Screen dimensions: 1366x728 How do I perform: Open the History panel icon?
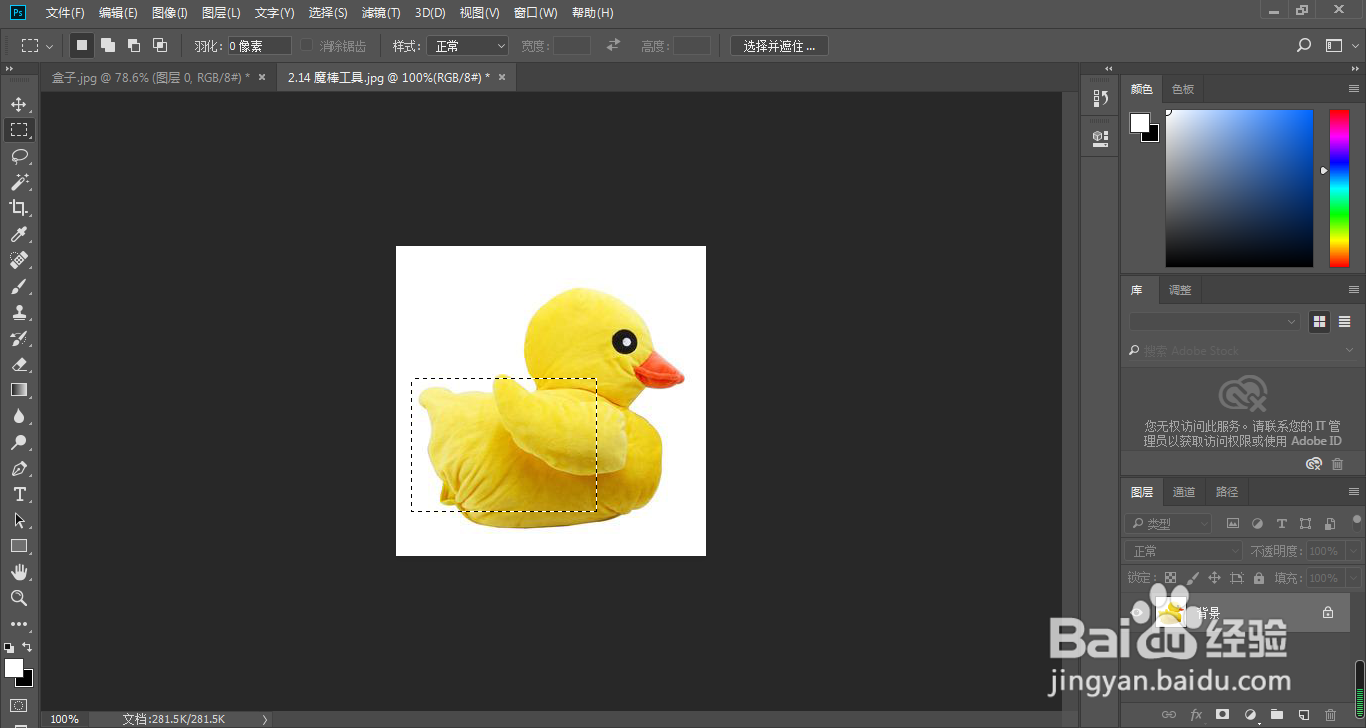coord(1100,98)
